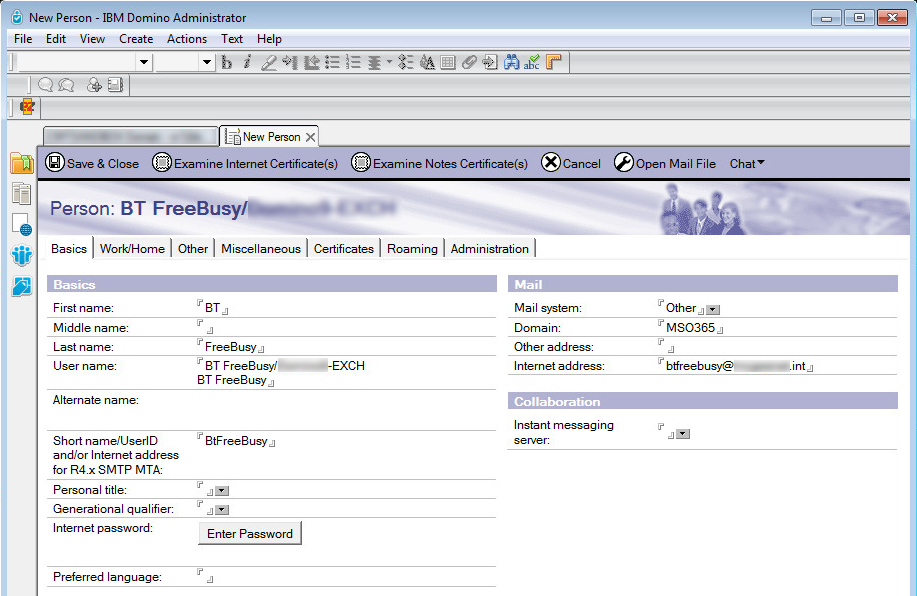Toggle bold formatting in the toolbar

pyautogui.click(x=227, y=62)
